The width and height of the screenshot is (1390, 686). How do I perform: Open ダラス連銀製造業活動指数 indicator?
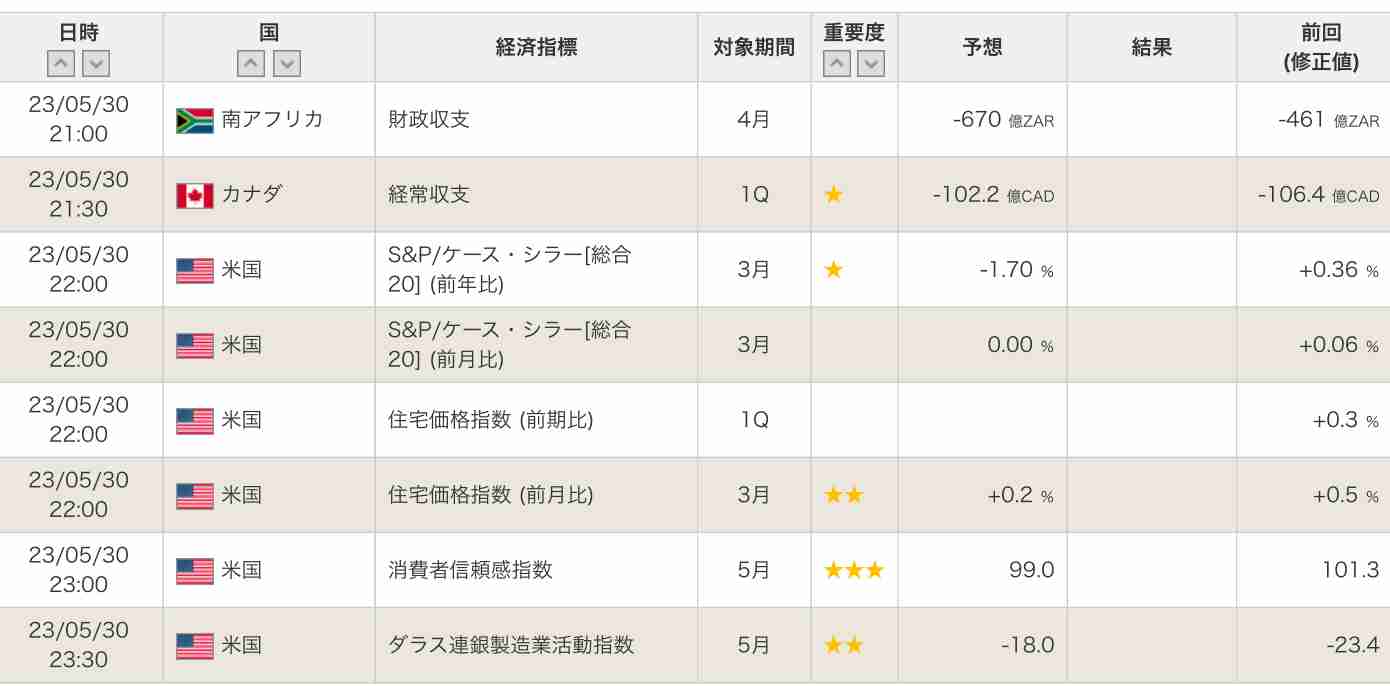[511, 645]
